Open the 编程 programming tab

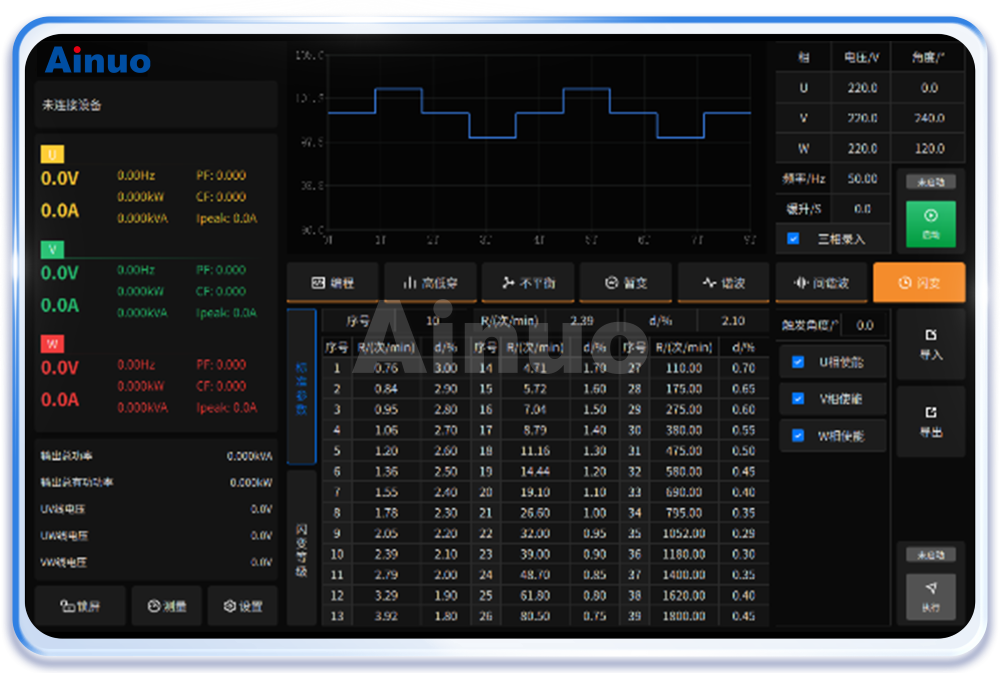[x=333, y=283]
